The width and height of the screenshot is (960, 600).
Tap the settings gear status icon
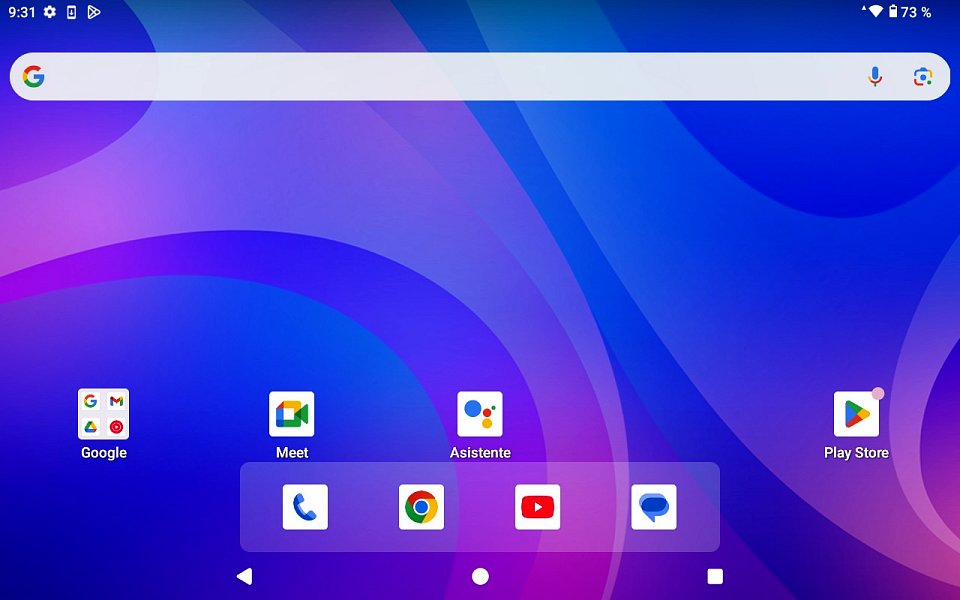click(x=50, y=12)
